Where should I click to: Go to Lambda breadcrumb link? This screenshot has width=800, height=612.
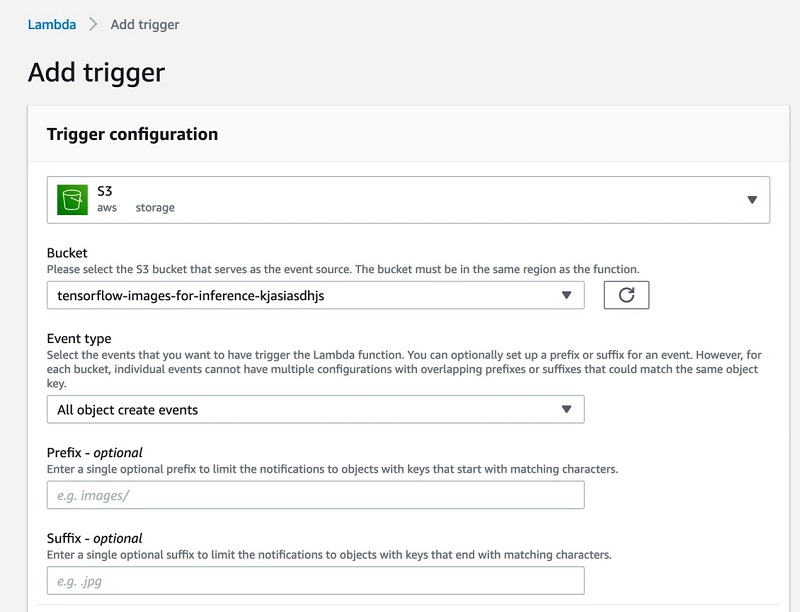coord(52,24)
